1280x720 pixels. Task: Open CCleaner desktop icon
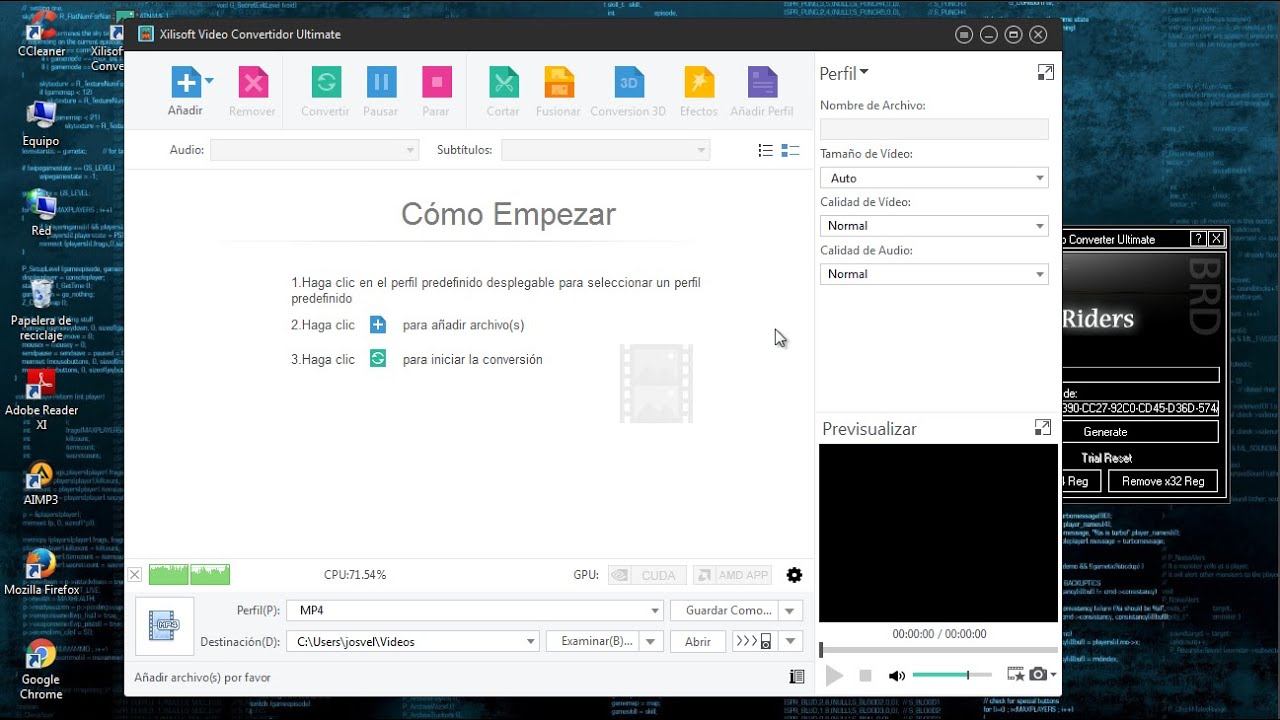tap(41, 33)
